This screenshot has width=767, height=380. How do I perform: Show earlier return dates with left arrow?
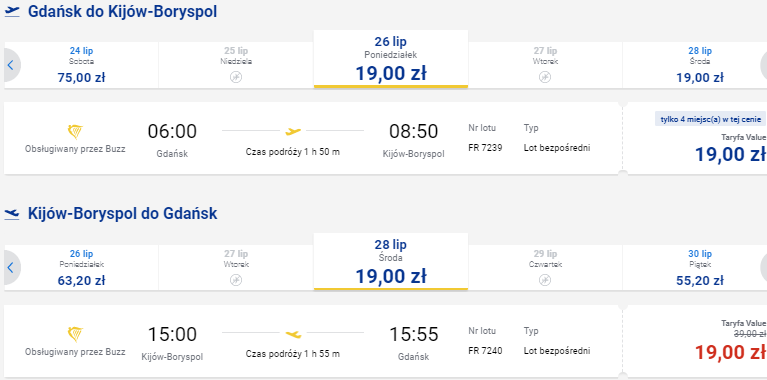click(x=11, y=268)
